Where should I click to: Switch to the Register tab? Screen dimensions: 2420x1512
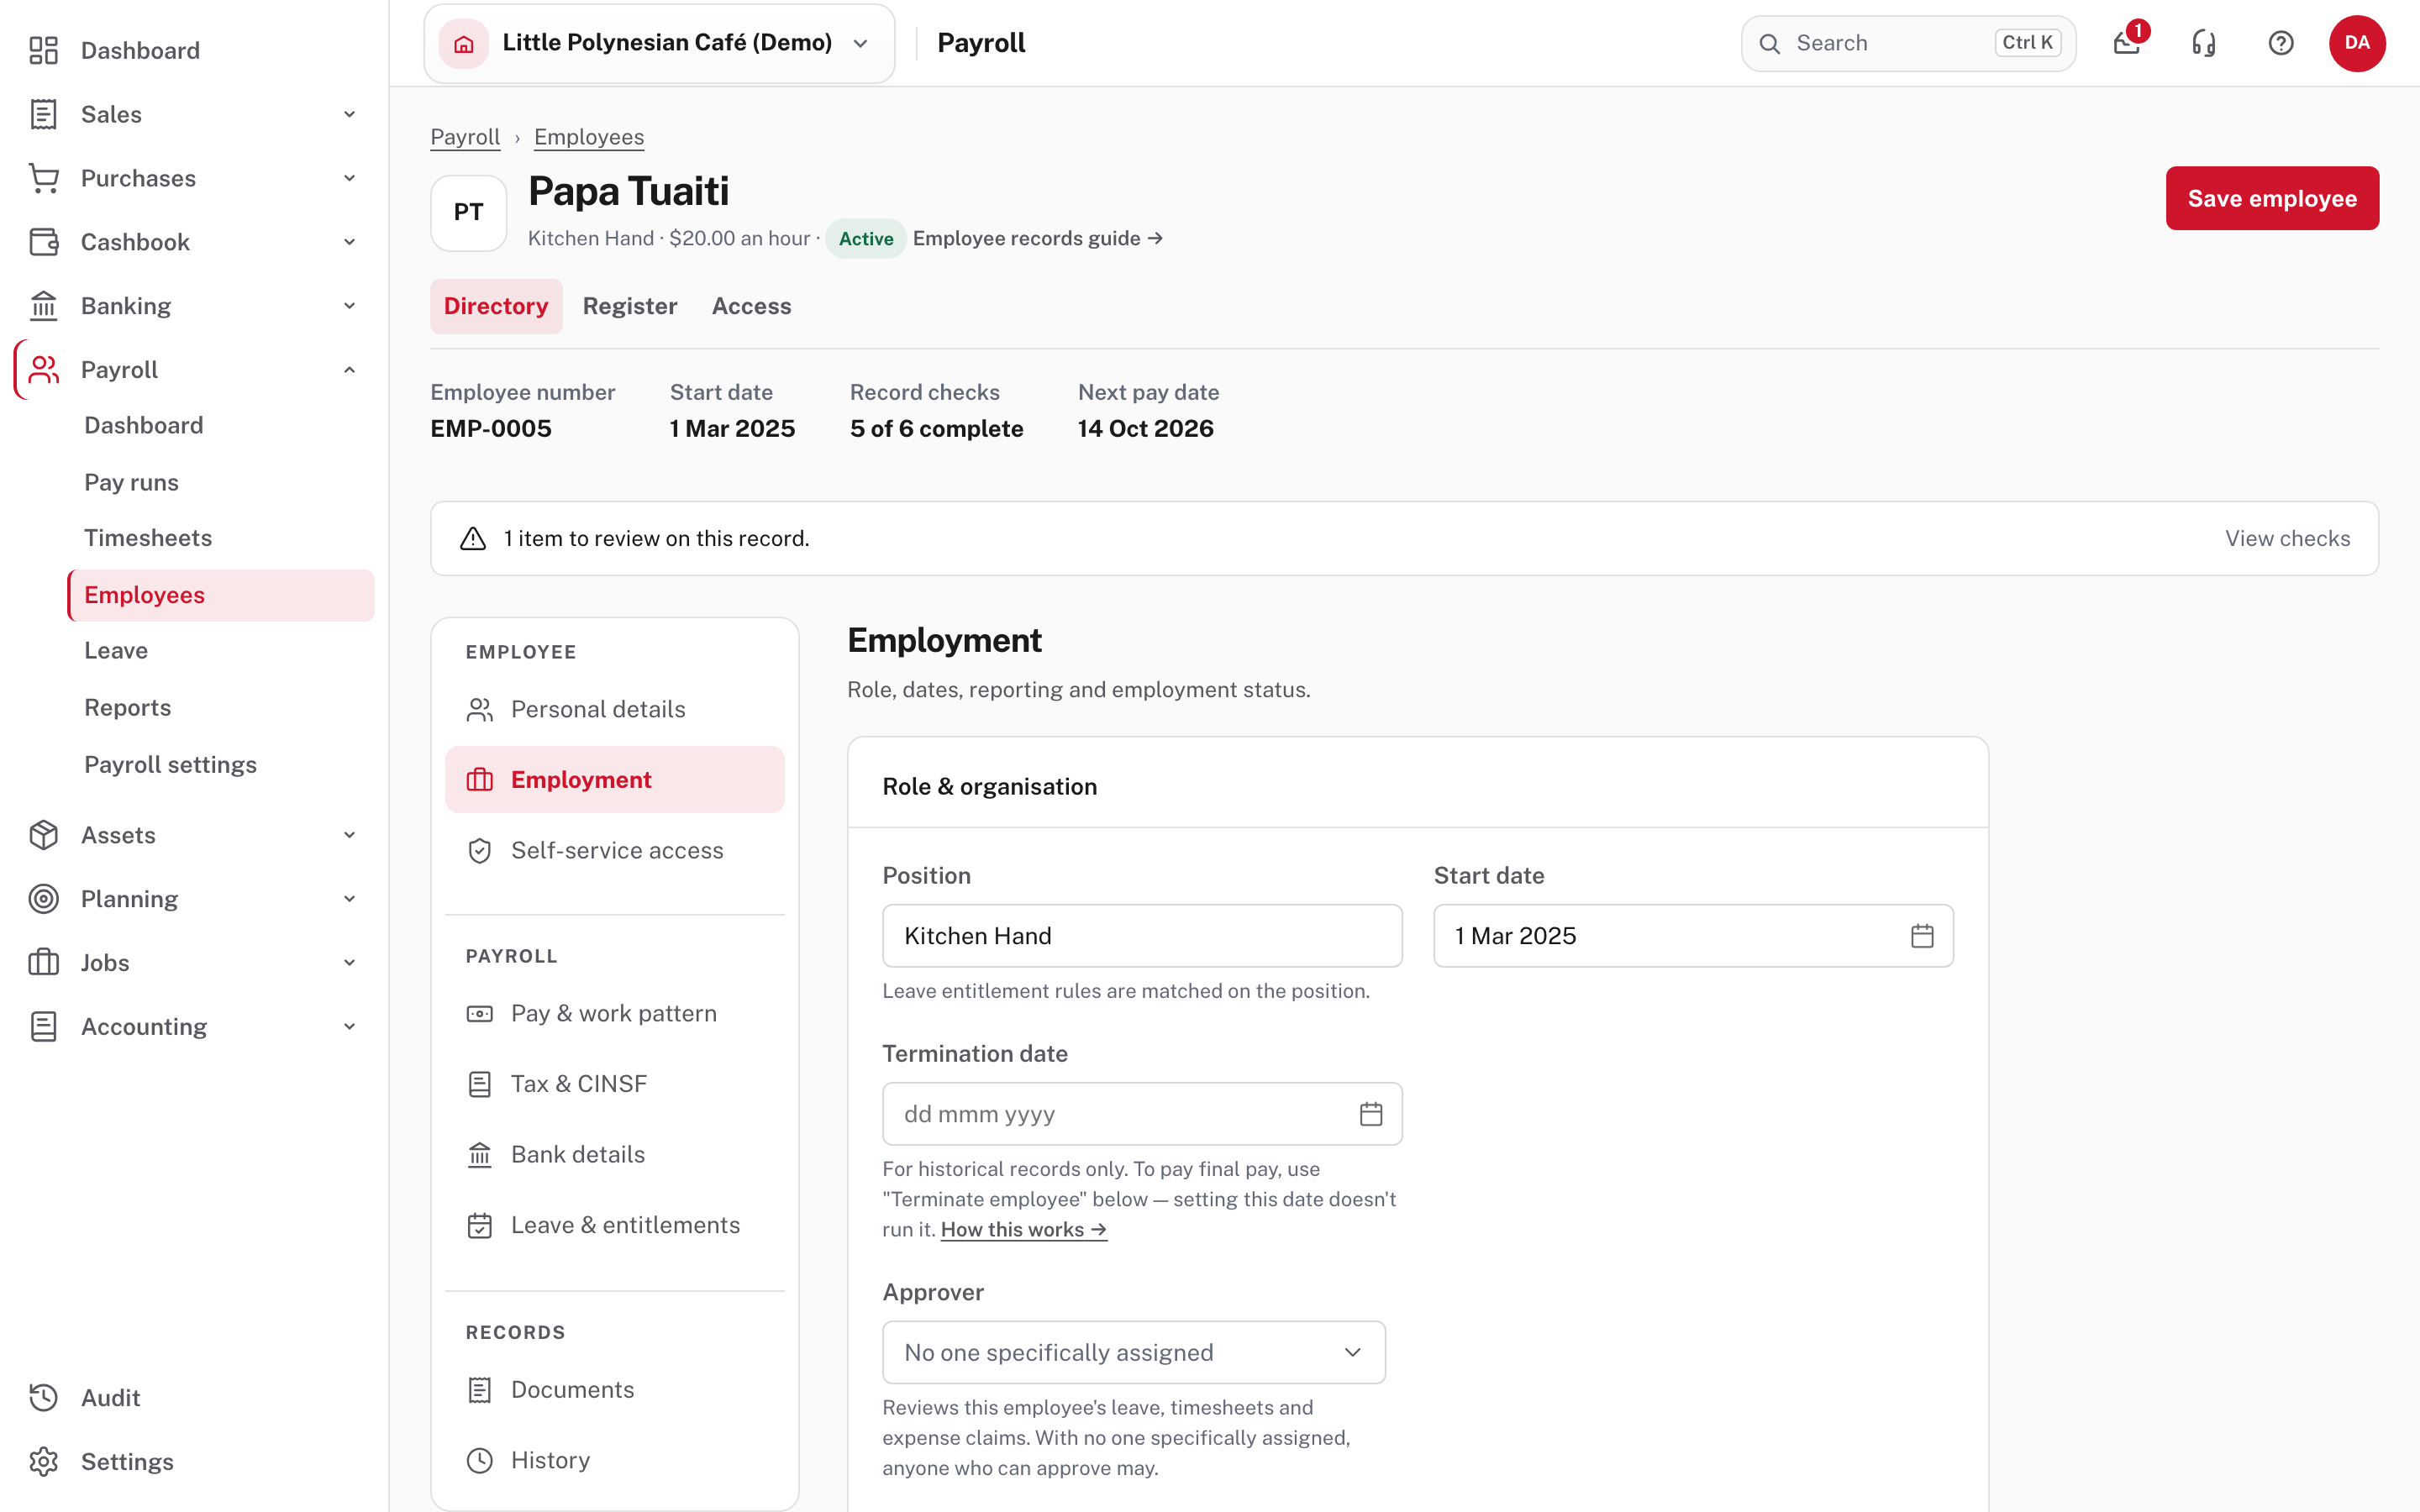coord(630,306)
